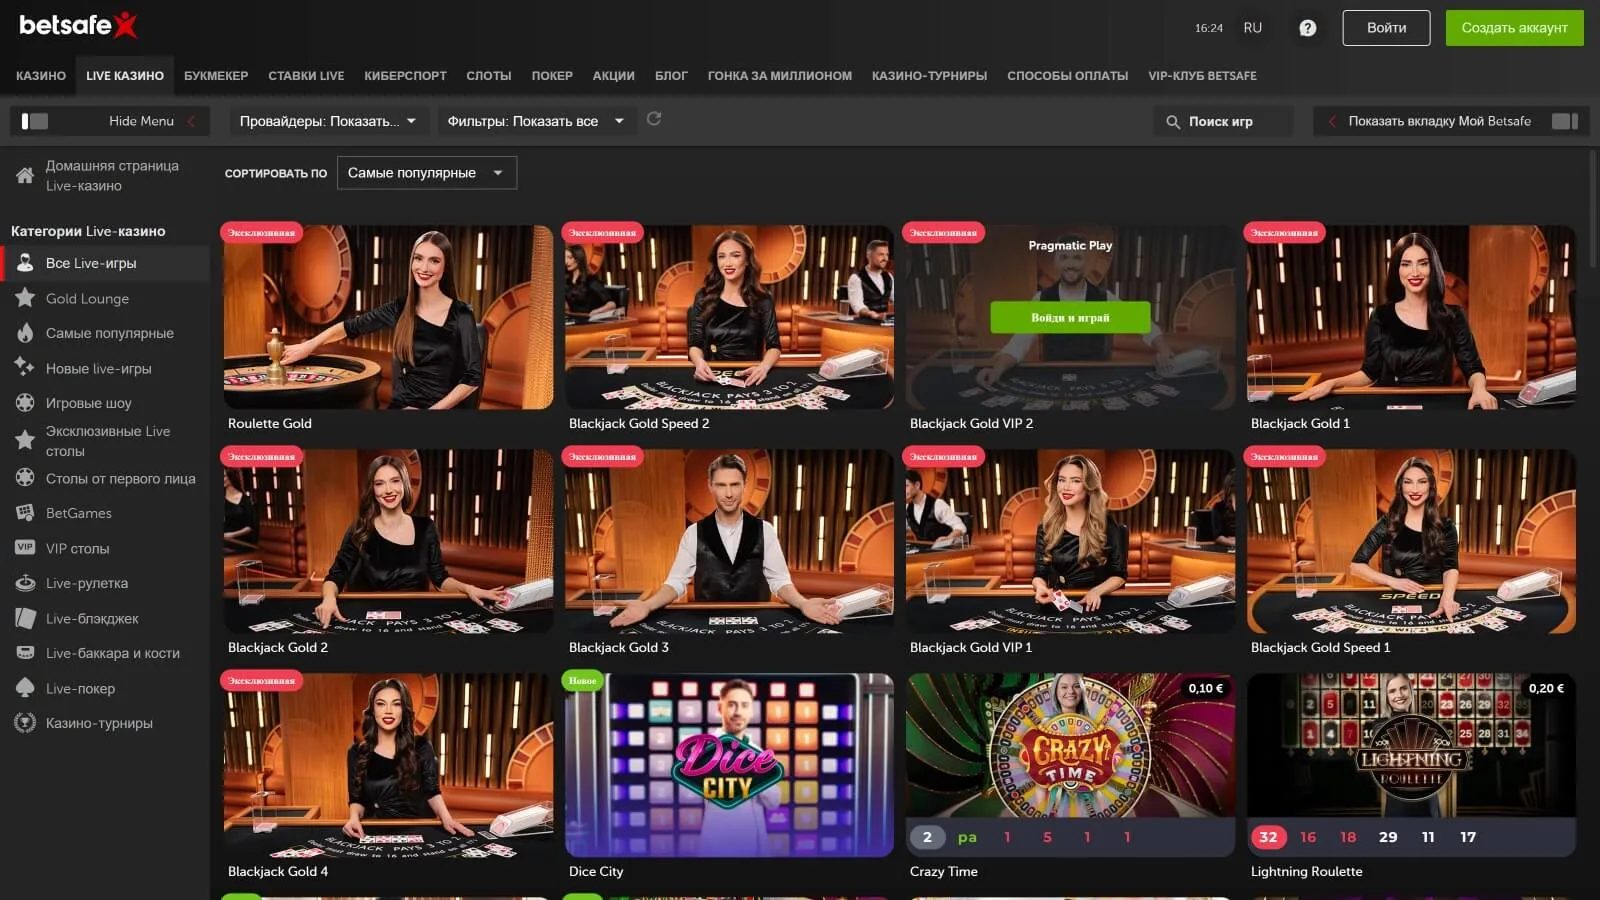Click the VIP столы badge icon
This screenshot has width=1600, height=900.
[25, 548]
